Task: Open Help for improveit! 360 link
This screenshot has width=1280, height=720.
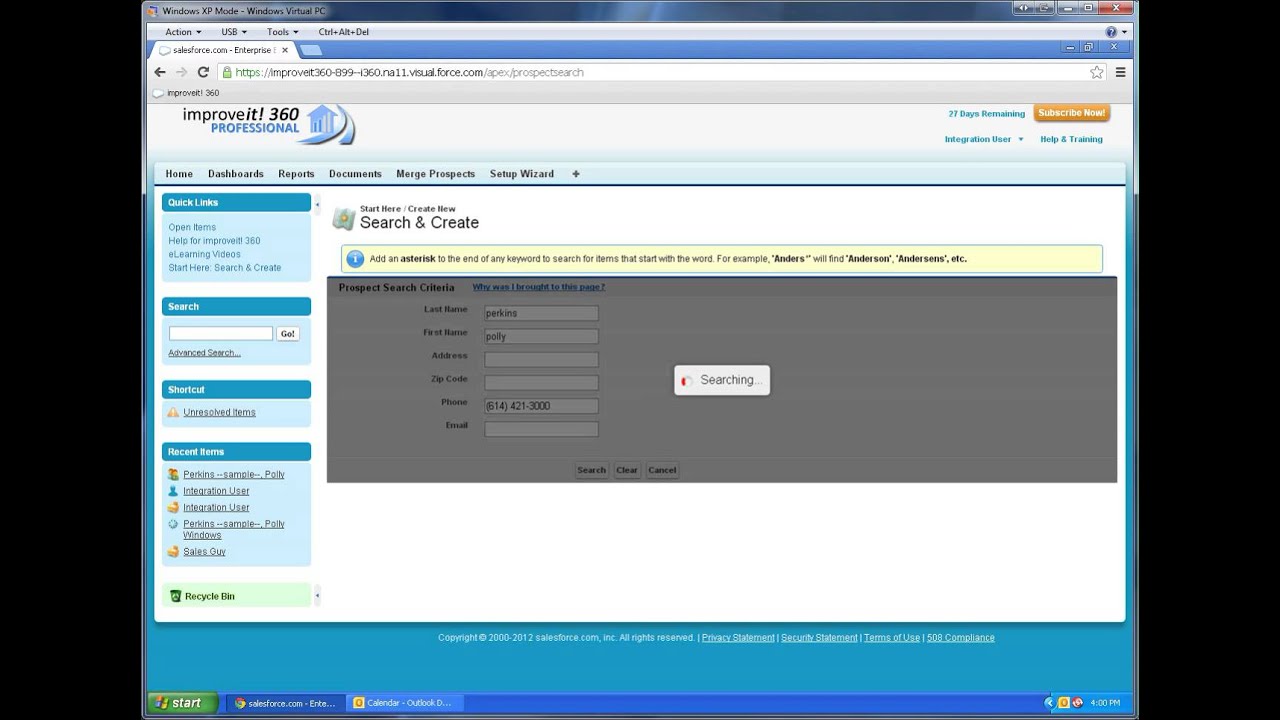Action: [x=214, y=241]
